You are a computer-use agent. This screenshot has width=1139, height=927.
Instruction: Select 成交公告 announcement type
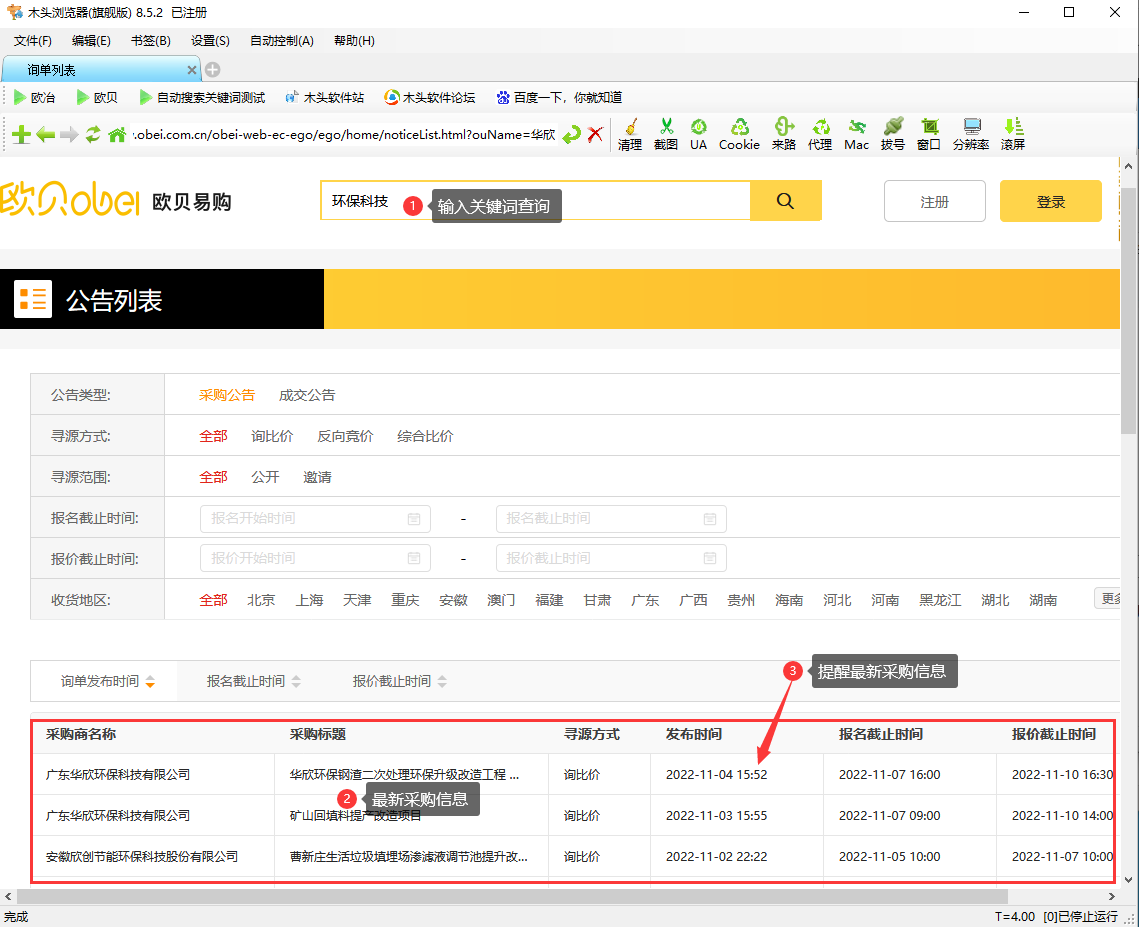(x=307, y=395)
